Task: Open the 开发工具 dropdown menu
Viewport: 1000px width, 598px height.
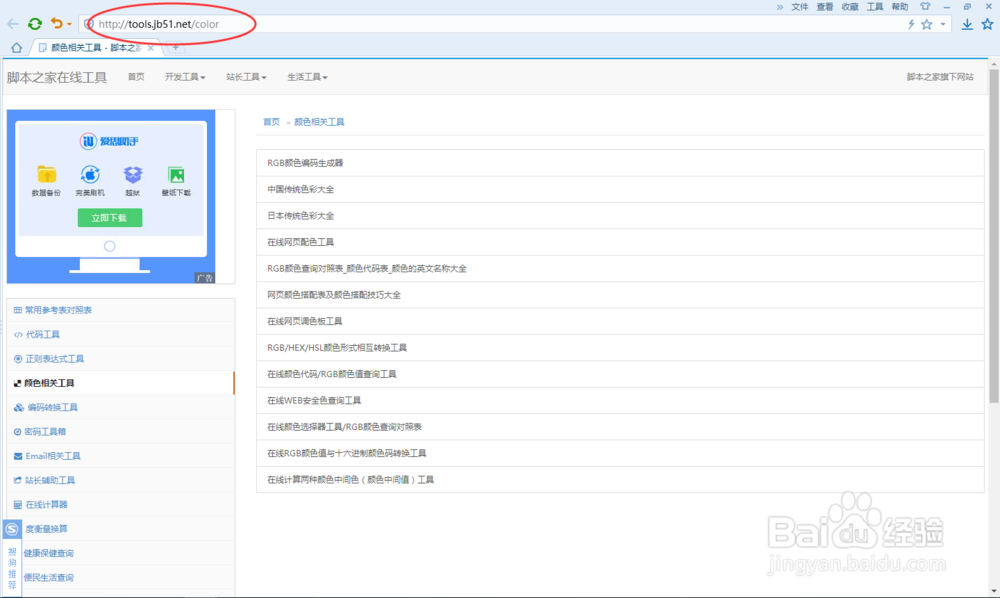Action: pyautogui.click(x=185, y=75)
